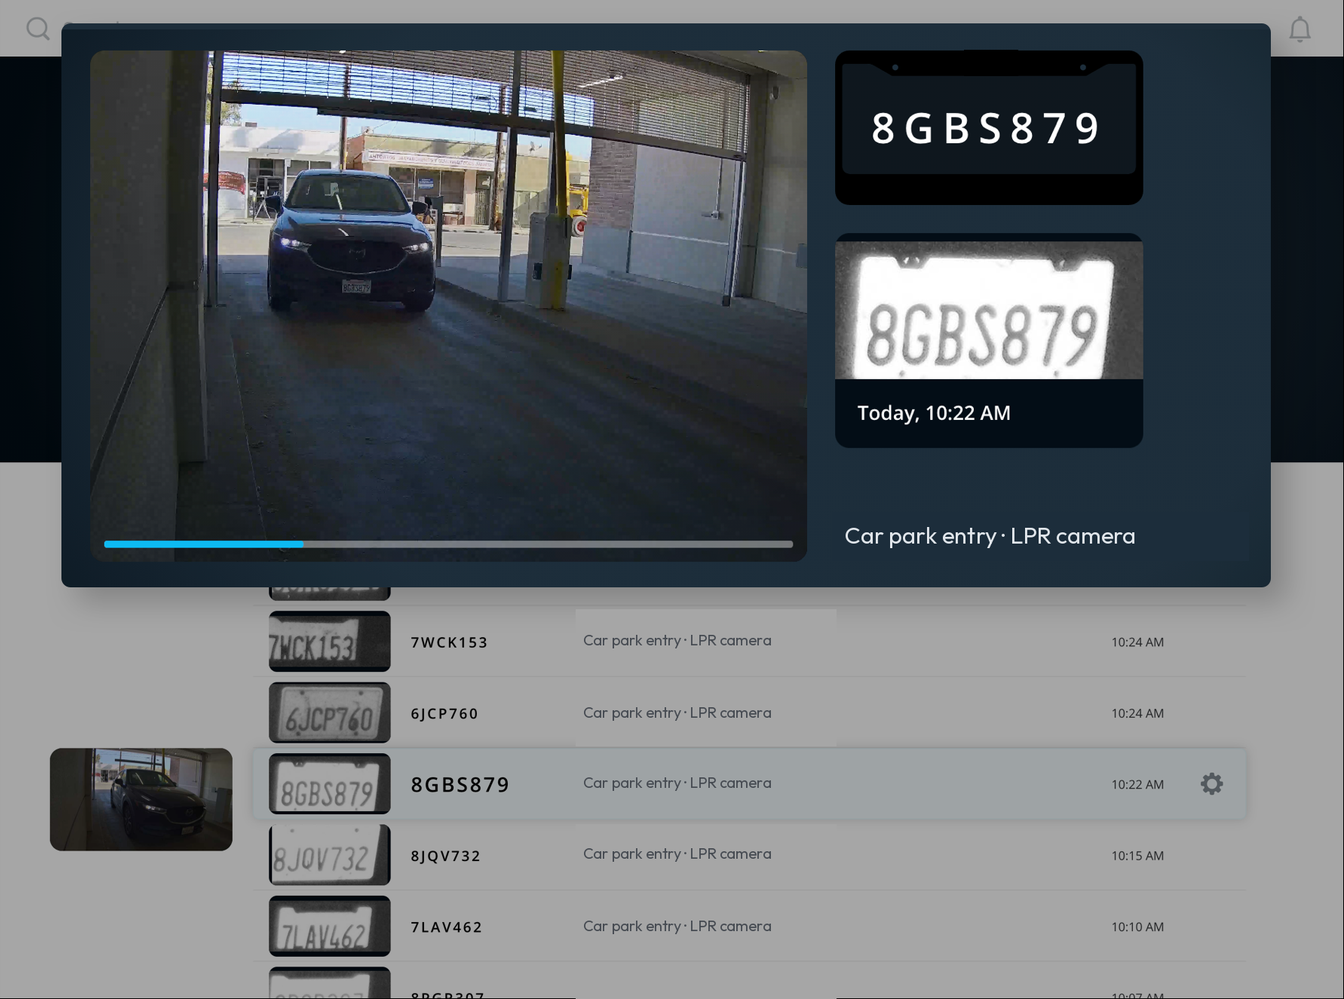Open the notifications bell

1299,29
